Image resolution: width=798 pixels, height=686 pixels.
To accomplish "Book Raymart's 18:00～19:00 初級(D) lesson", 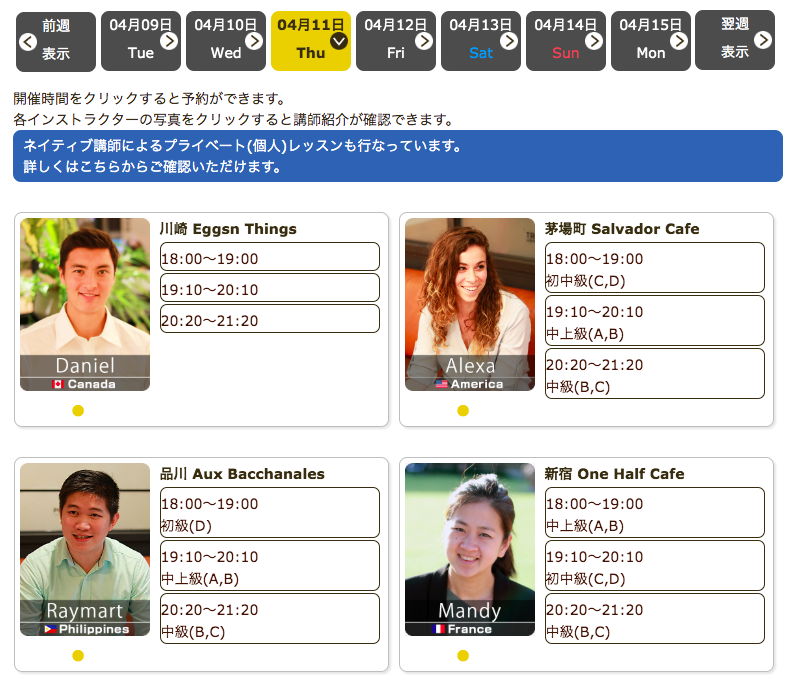I will point(270,513).
